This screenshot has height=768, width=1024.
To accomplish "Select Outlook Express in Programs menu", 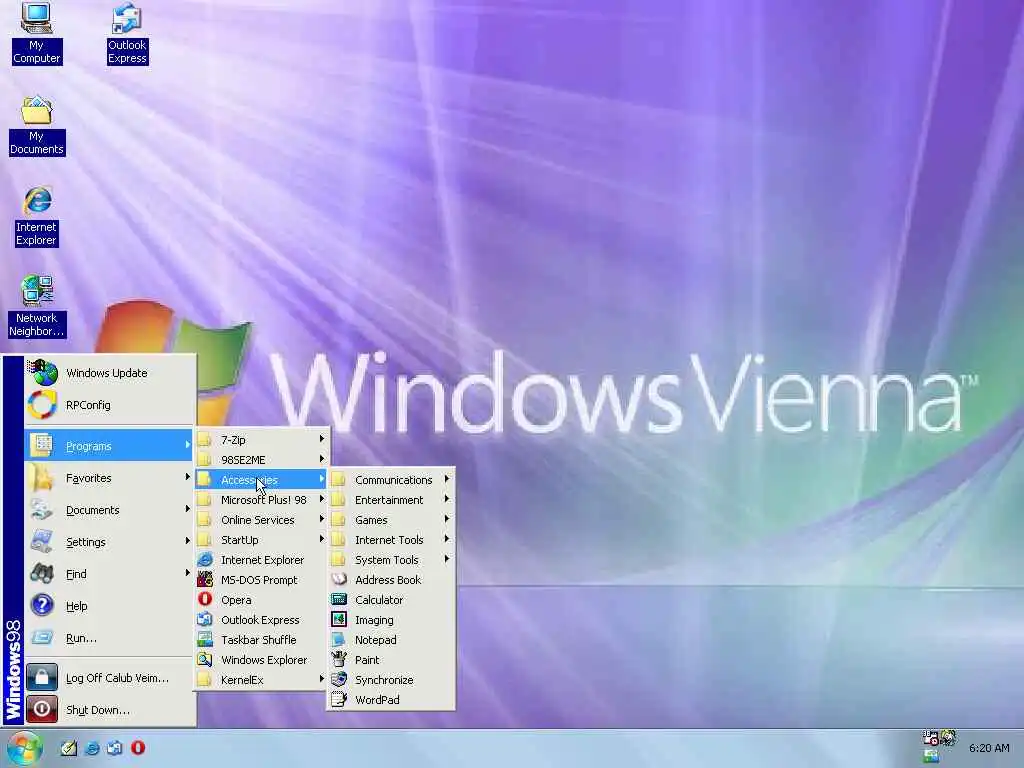I will pos(261,620).
